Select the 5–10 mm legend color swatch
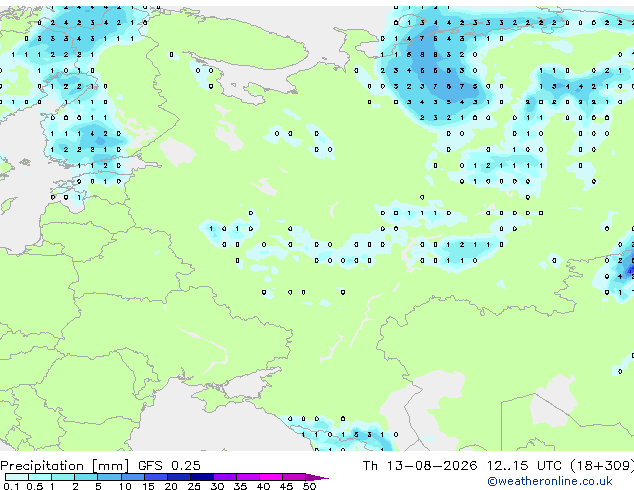634x490 pixels. tap(109, 477)
